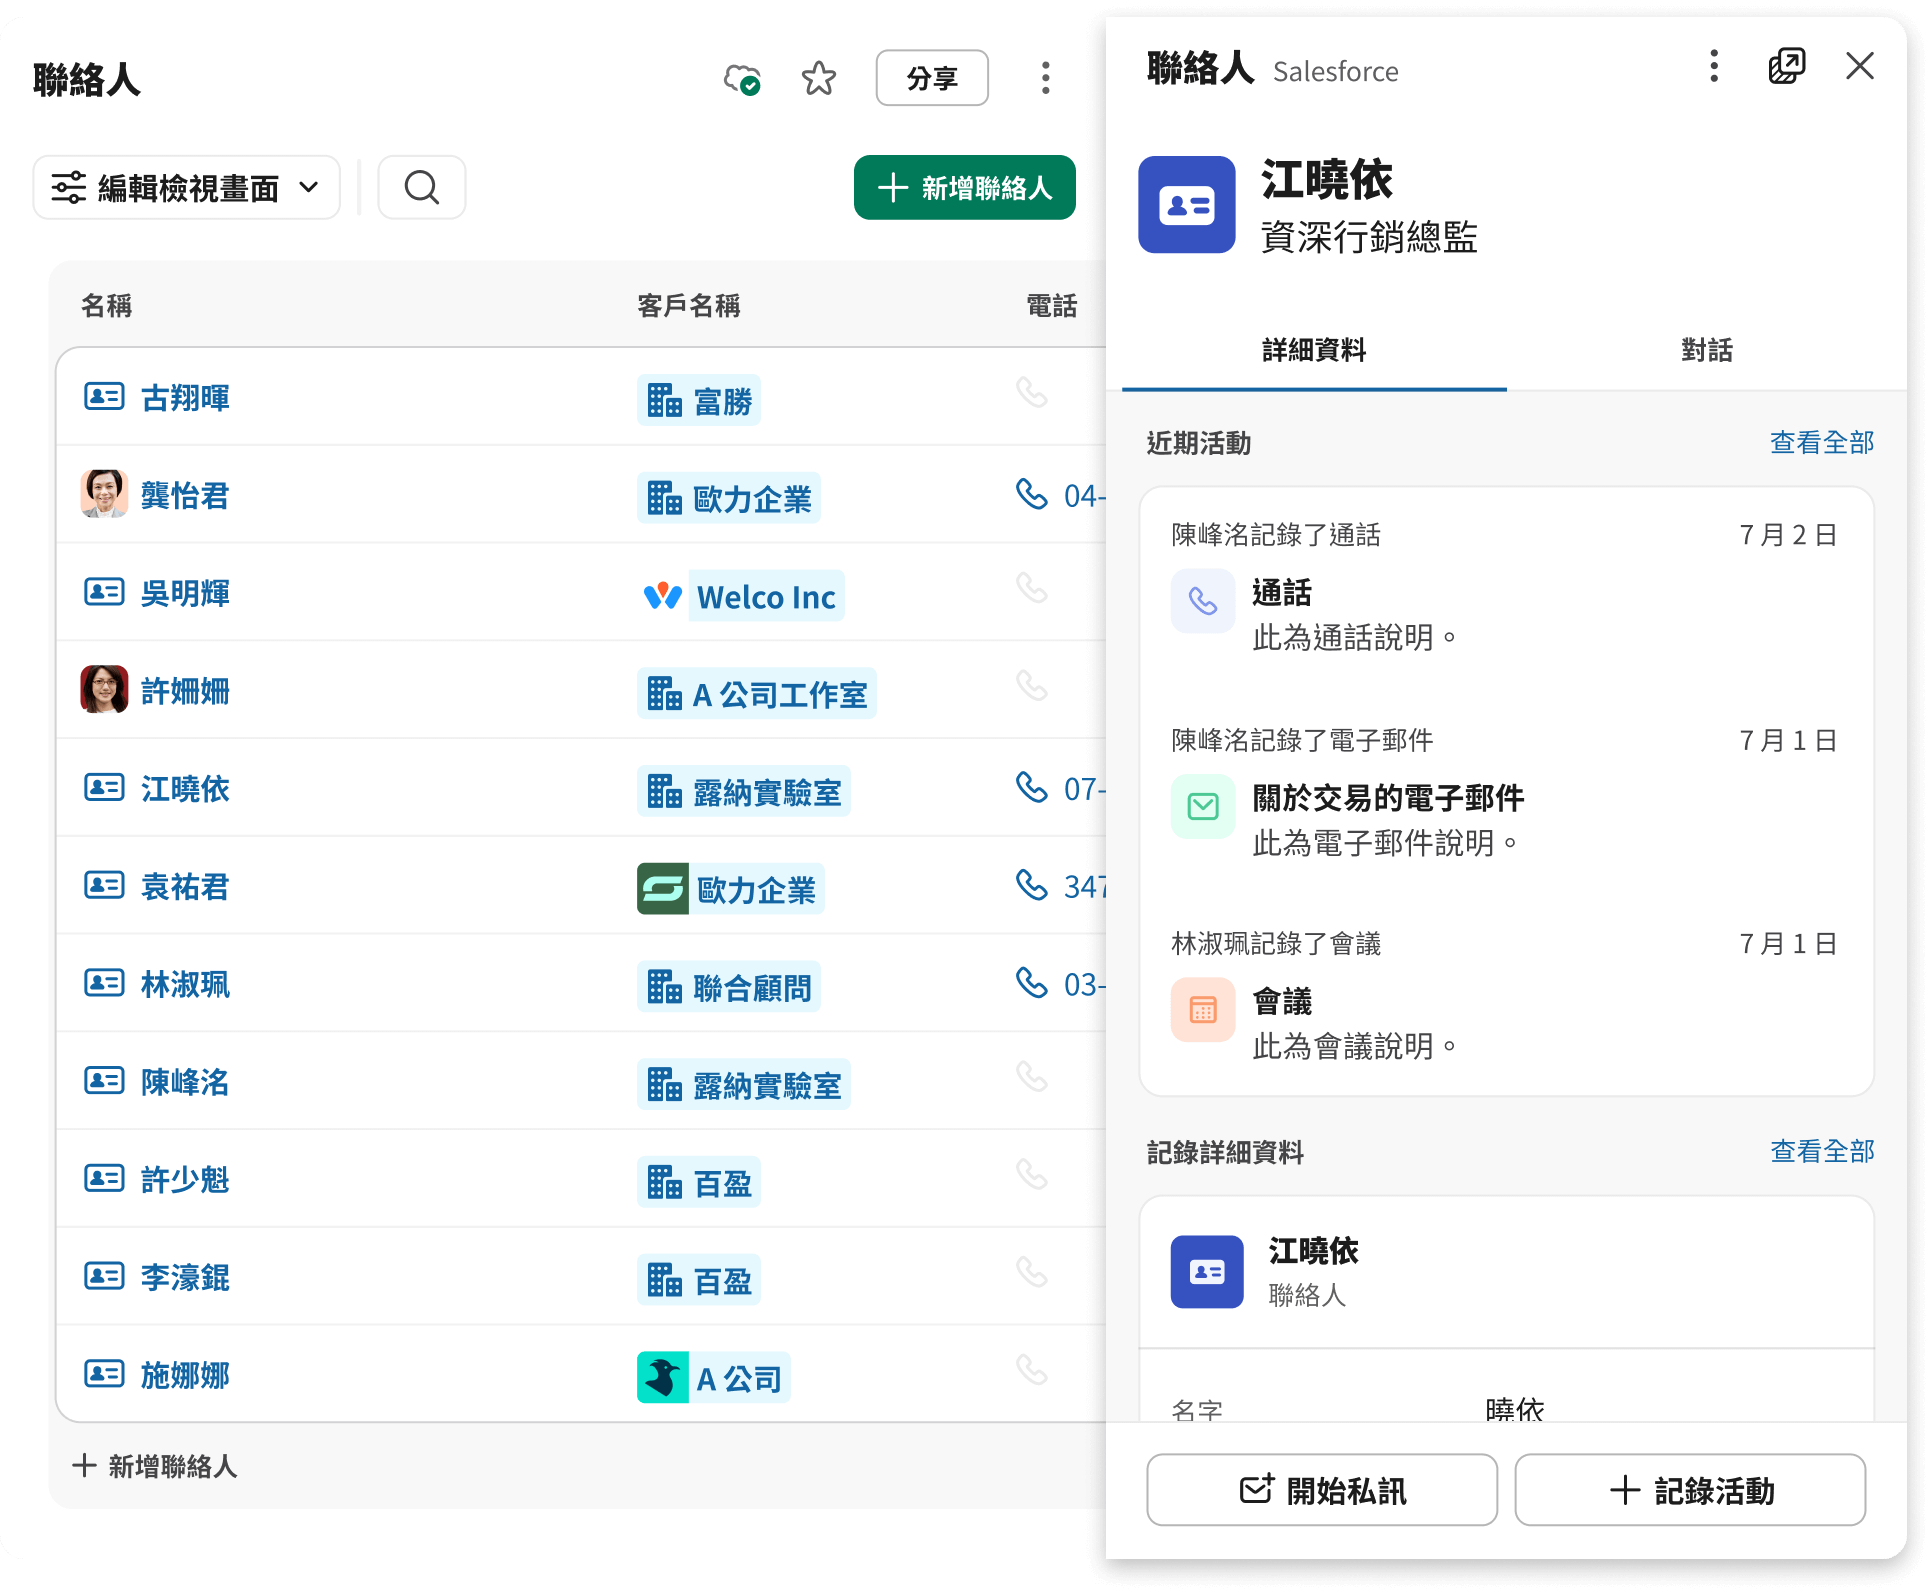Click the 分享 button
This screenshot has width=1932, height=1592.
coord(931,77)
